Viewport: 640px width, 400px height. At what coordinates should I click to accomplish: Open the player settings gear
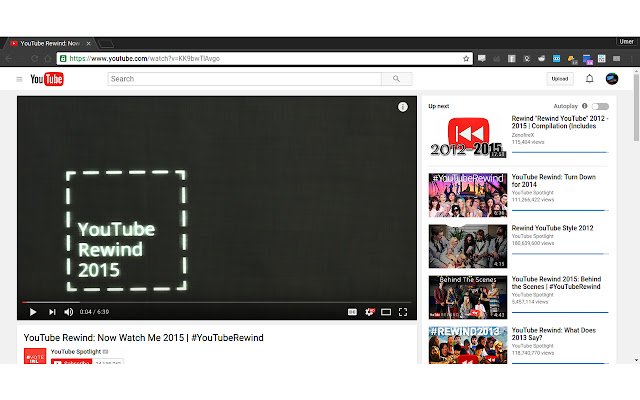click(x=369, y=312)
